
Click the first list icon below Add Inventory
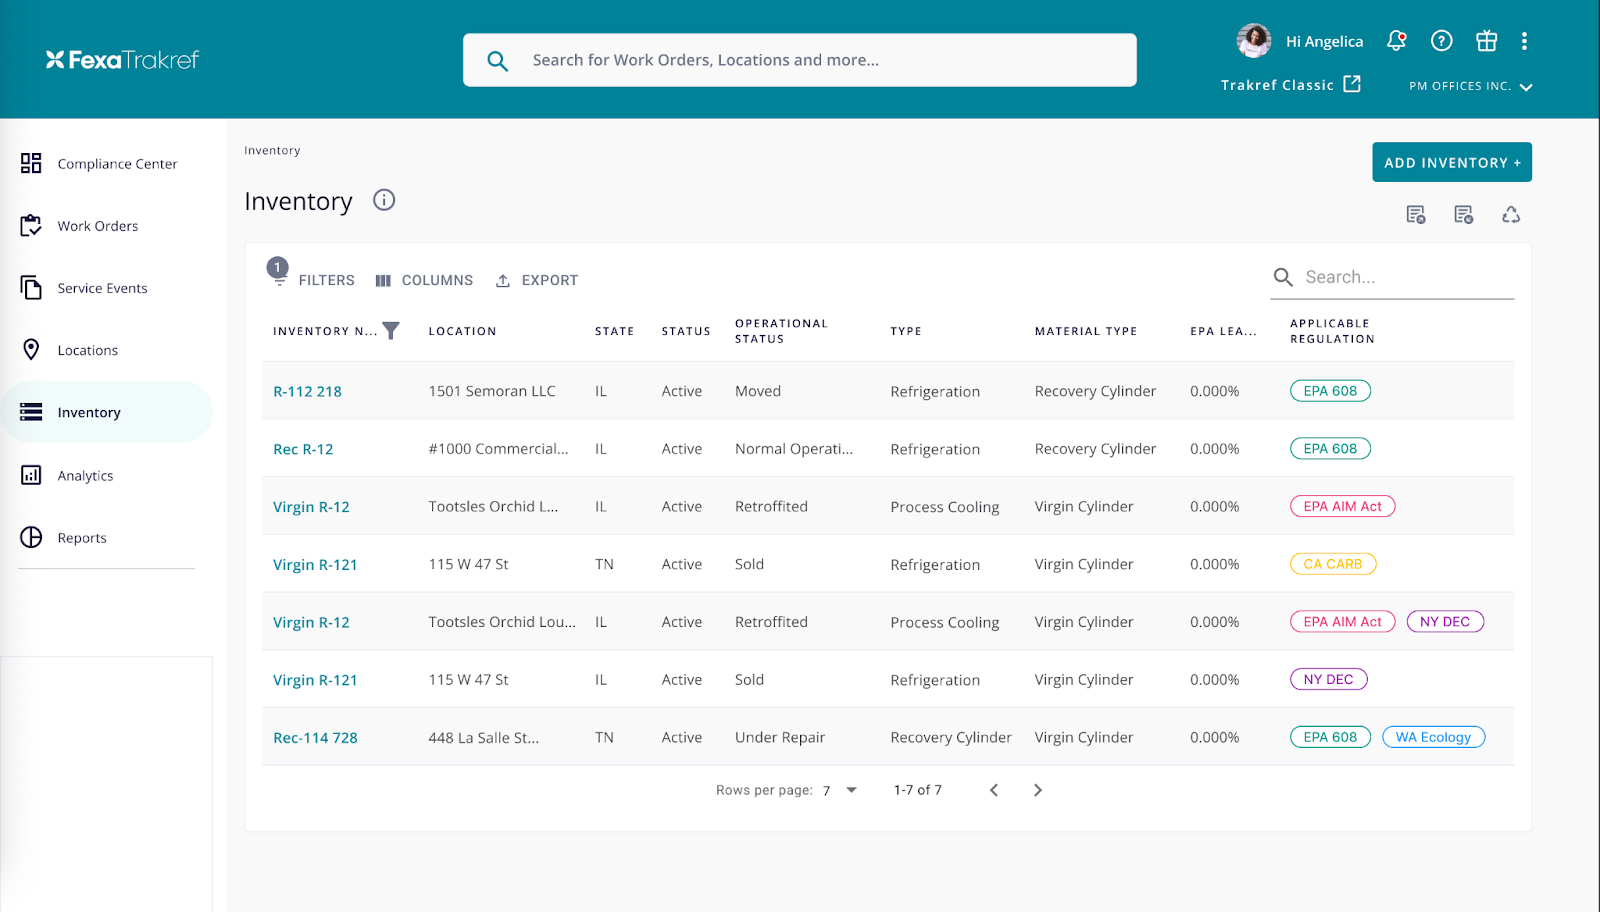coord(1416,215)
